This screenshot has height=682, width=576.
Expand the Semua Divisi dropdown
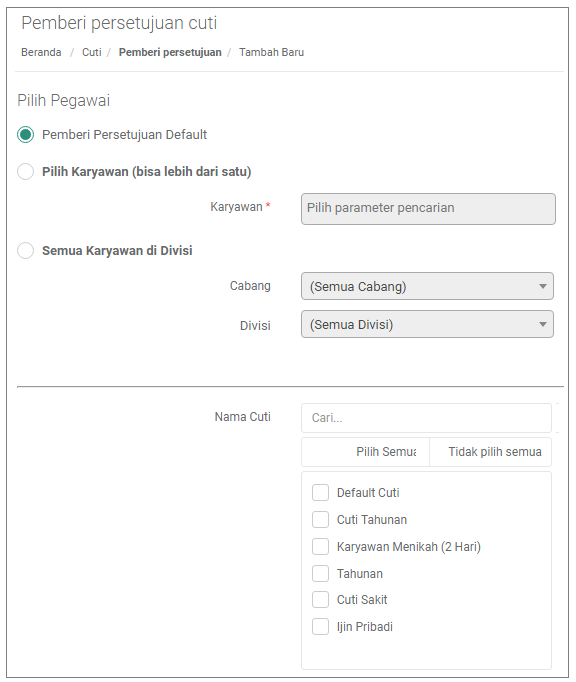427,324
